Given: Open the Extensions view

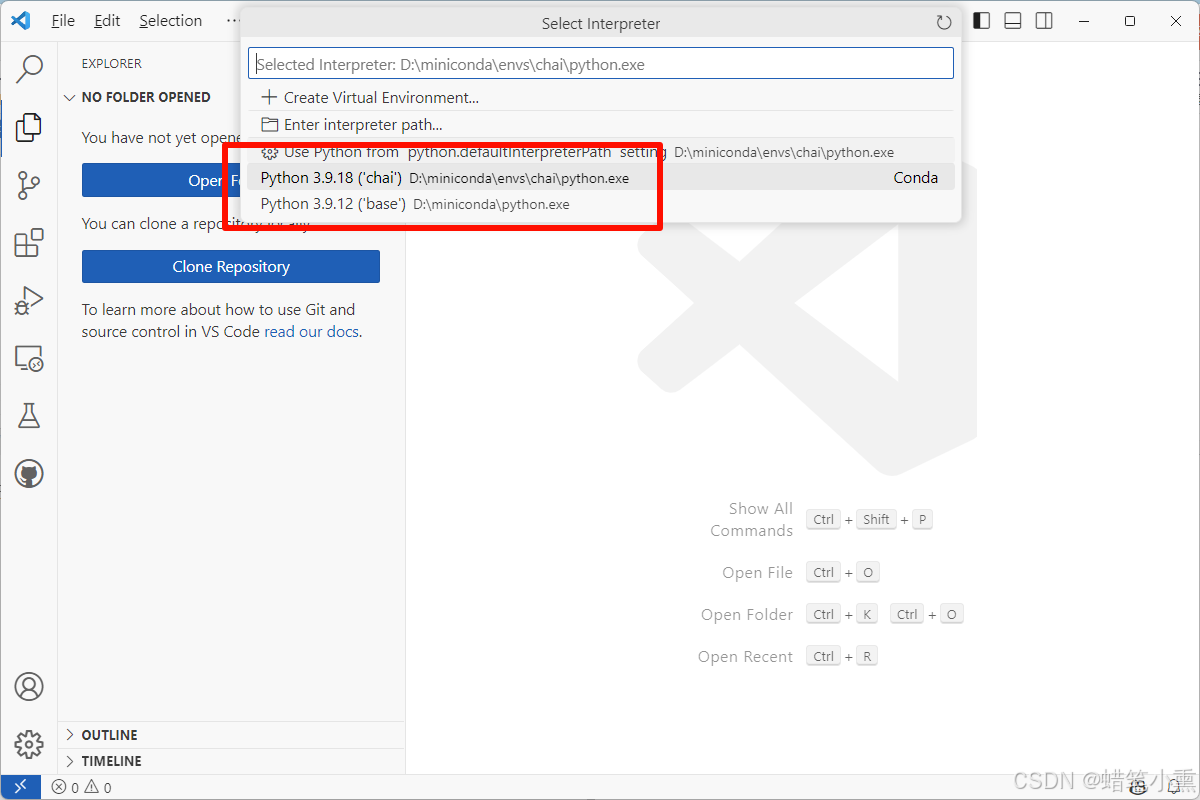Looking at the screenshot, I should 29,243.
